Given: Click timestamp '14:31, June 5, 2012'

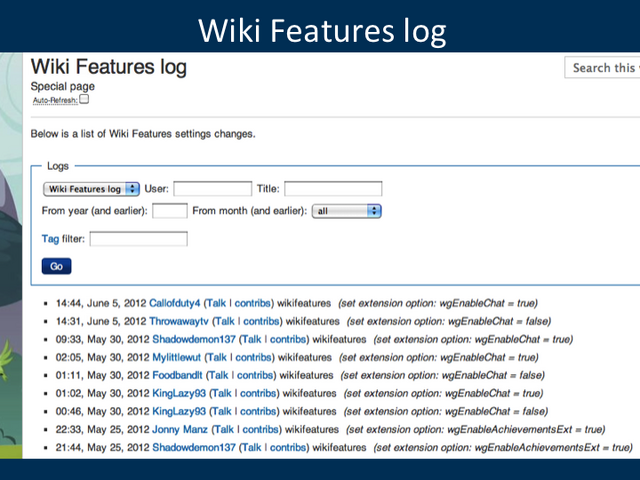Looking at the screenshot, I should point(101,321).
